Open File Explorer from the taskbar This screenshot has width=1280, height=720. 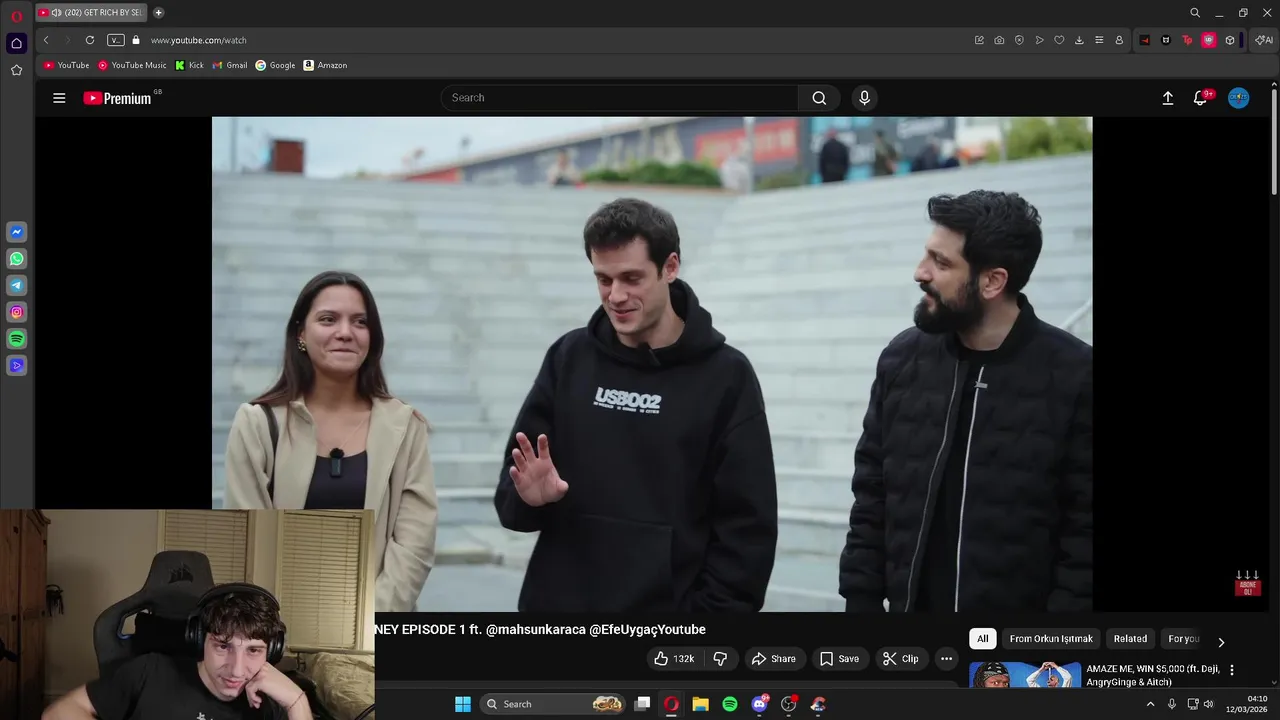coord(701,704)
